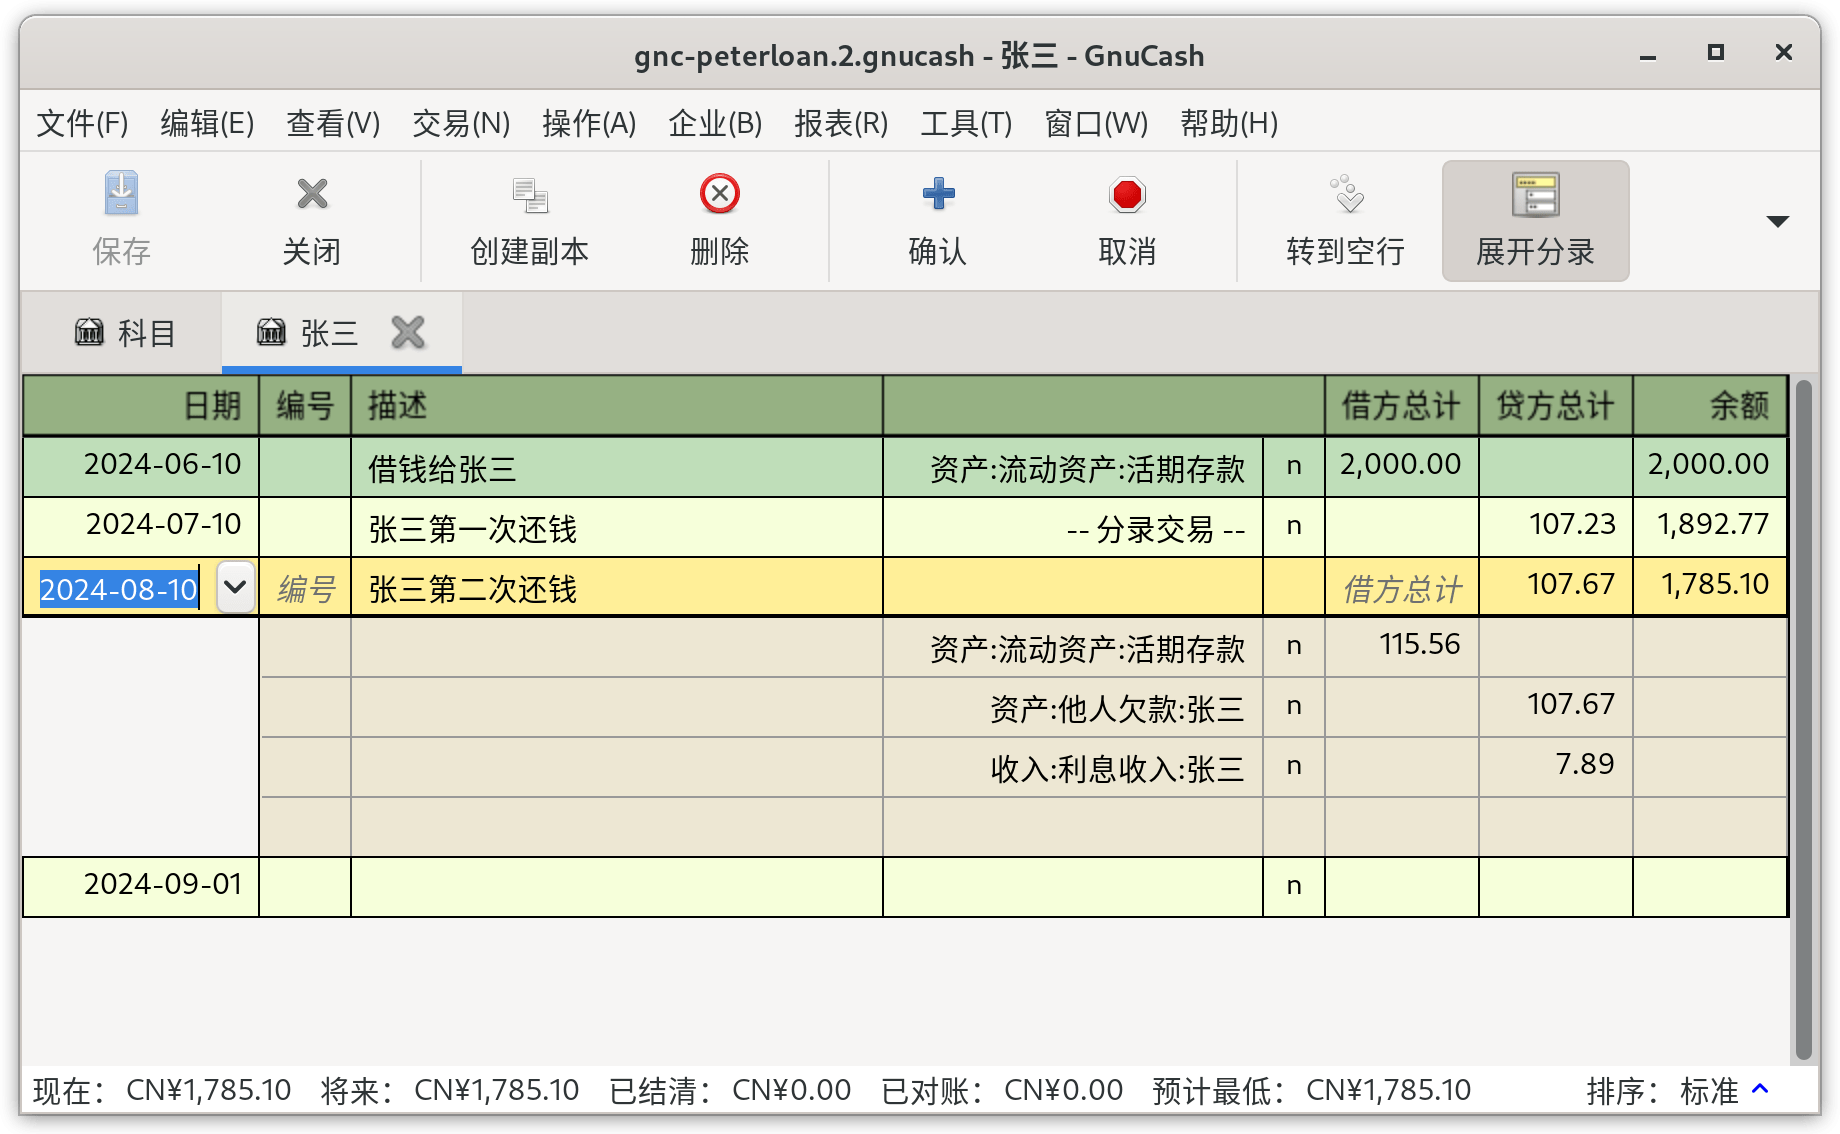Maximize the GnuCash window
The height and width of the screenshot is (1134, 1840).
point(1716,53)
